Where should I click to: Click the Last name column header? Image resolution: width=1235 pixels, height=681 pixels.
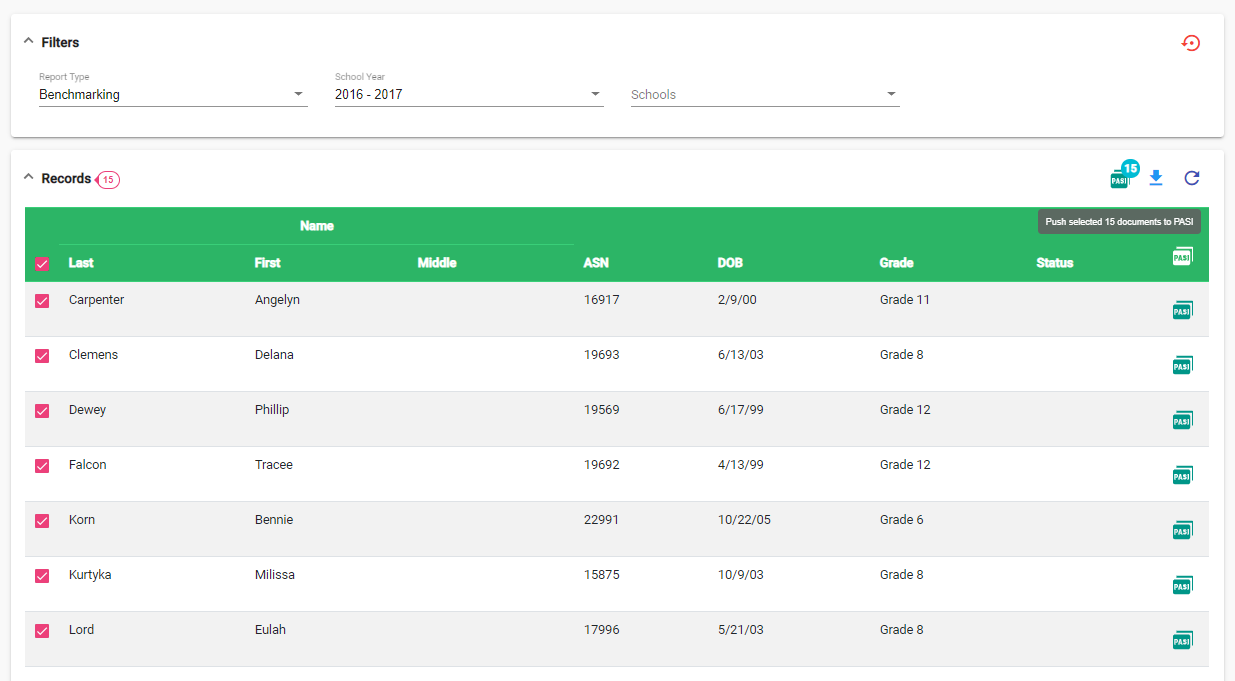(81, 263)
